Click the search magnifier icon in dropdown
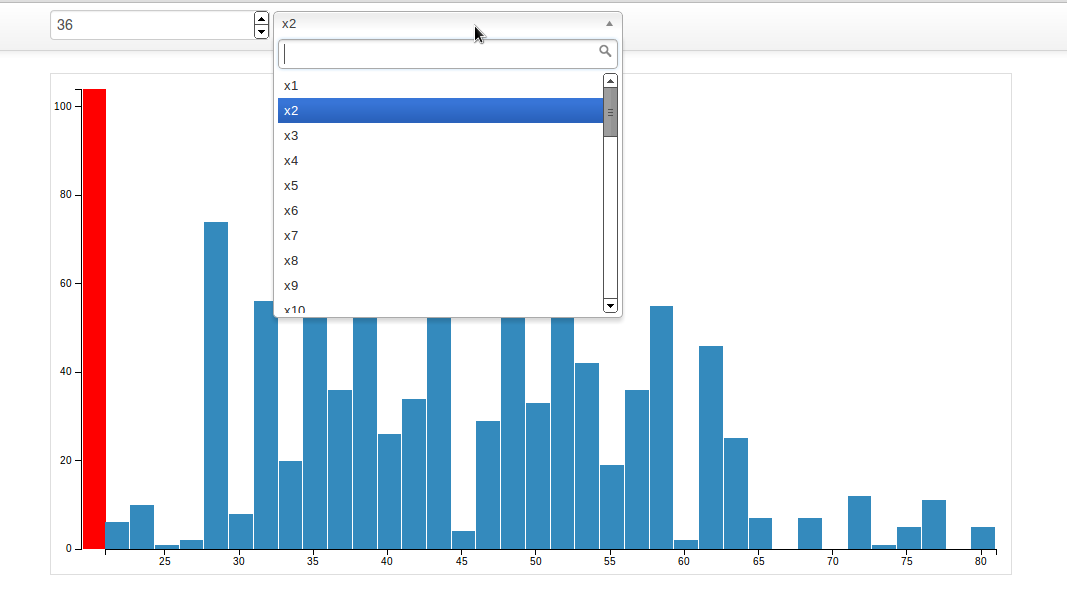The width and height of the screenshot is (1067, 601). pyautogui.click(x=604, y=51)
